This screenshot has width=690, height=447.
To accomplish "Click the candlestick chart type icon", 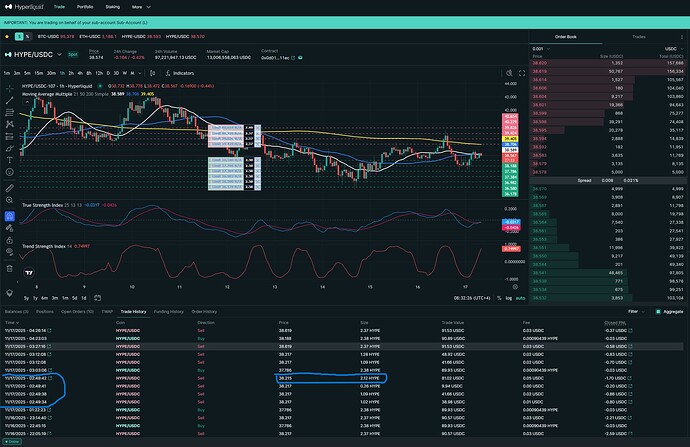I will pyautogui.click(x=153, y=73).
